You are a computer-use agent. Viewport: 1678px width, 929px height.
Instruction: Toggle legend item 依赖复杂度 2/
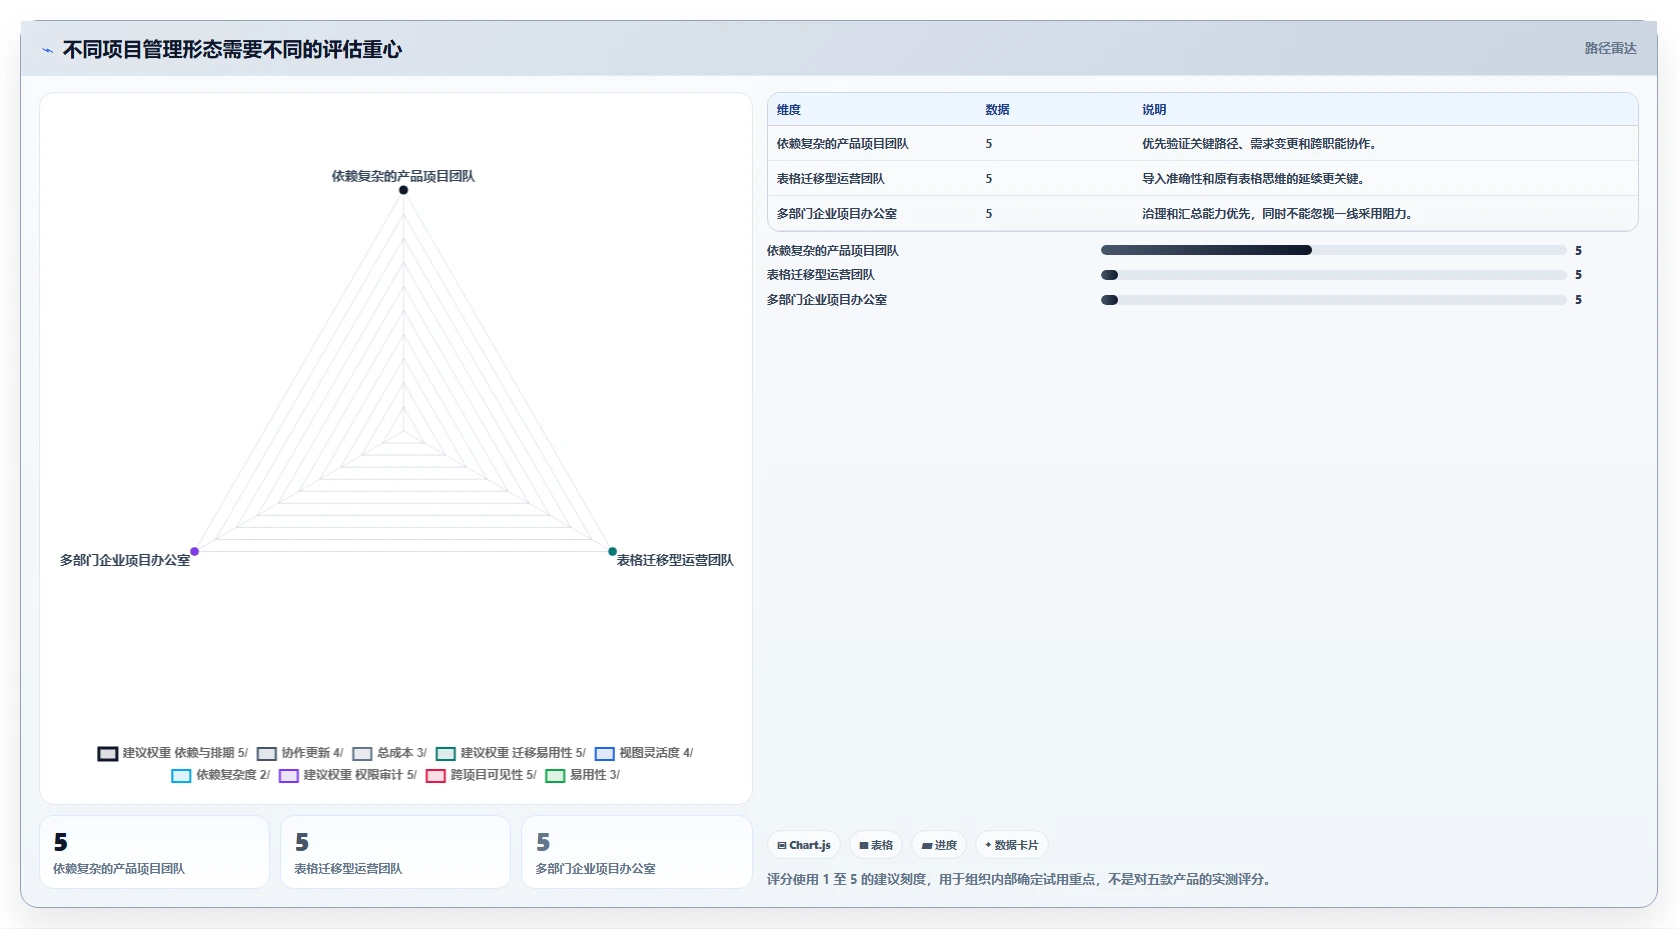pos(221,775)
